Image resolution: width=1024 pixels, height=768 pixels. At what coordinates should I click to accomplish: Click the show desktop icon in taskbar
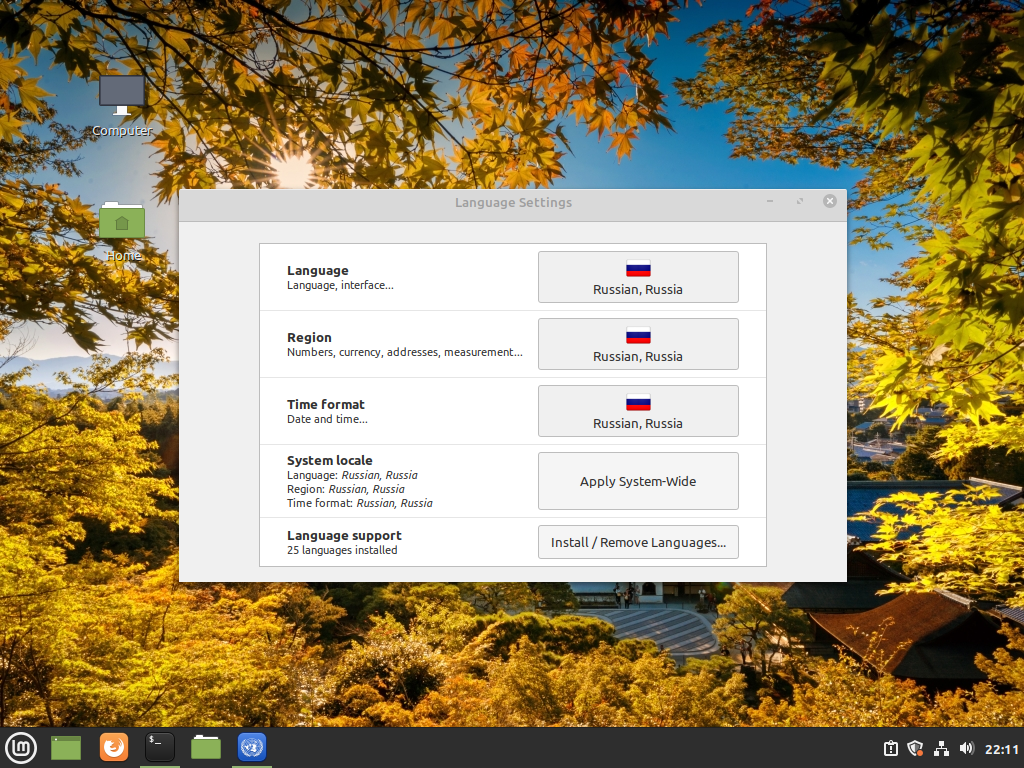[66, 748]
